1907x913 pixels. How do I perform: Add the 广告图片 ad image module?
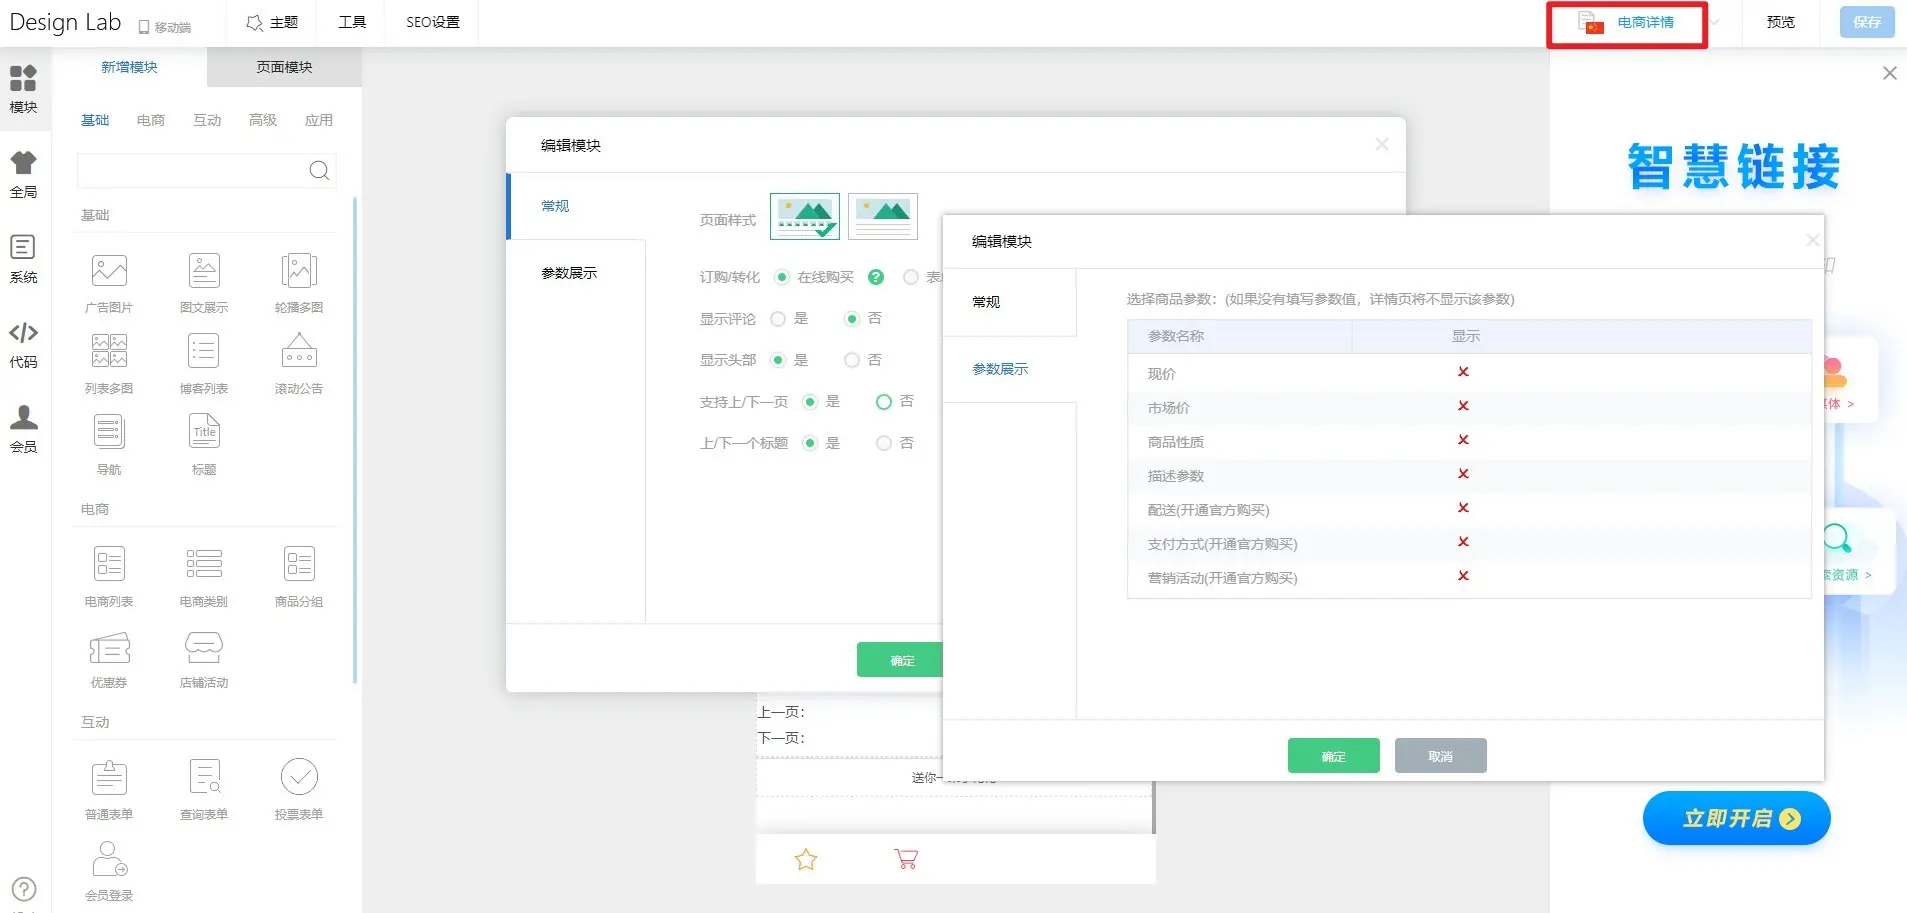109,272
